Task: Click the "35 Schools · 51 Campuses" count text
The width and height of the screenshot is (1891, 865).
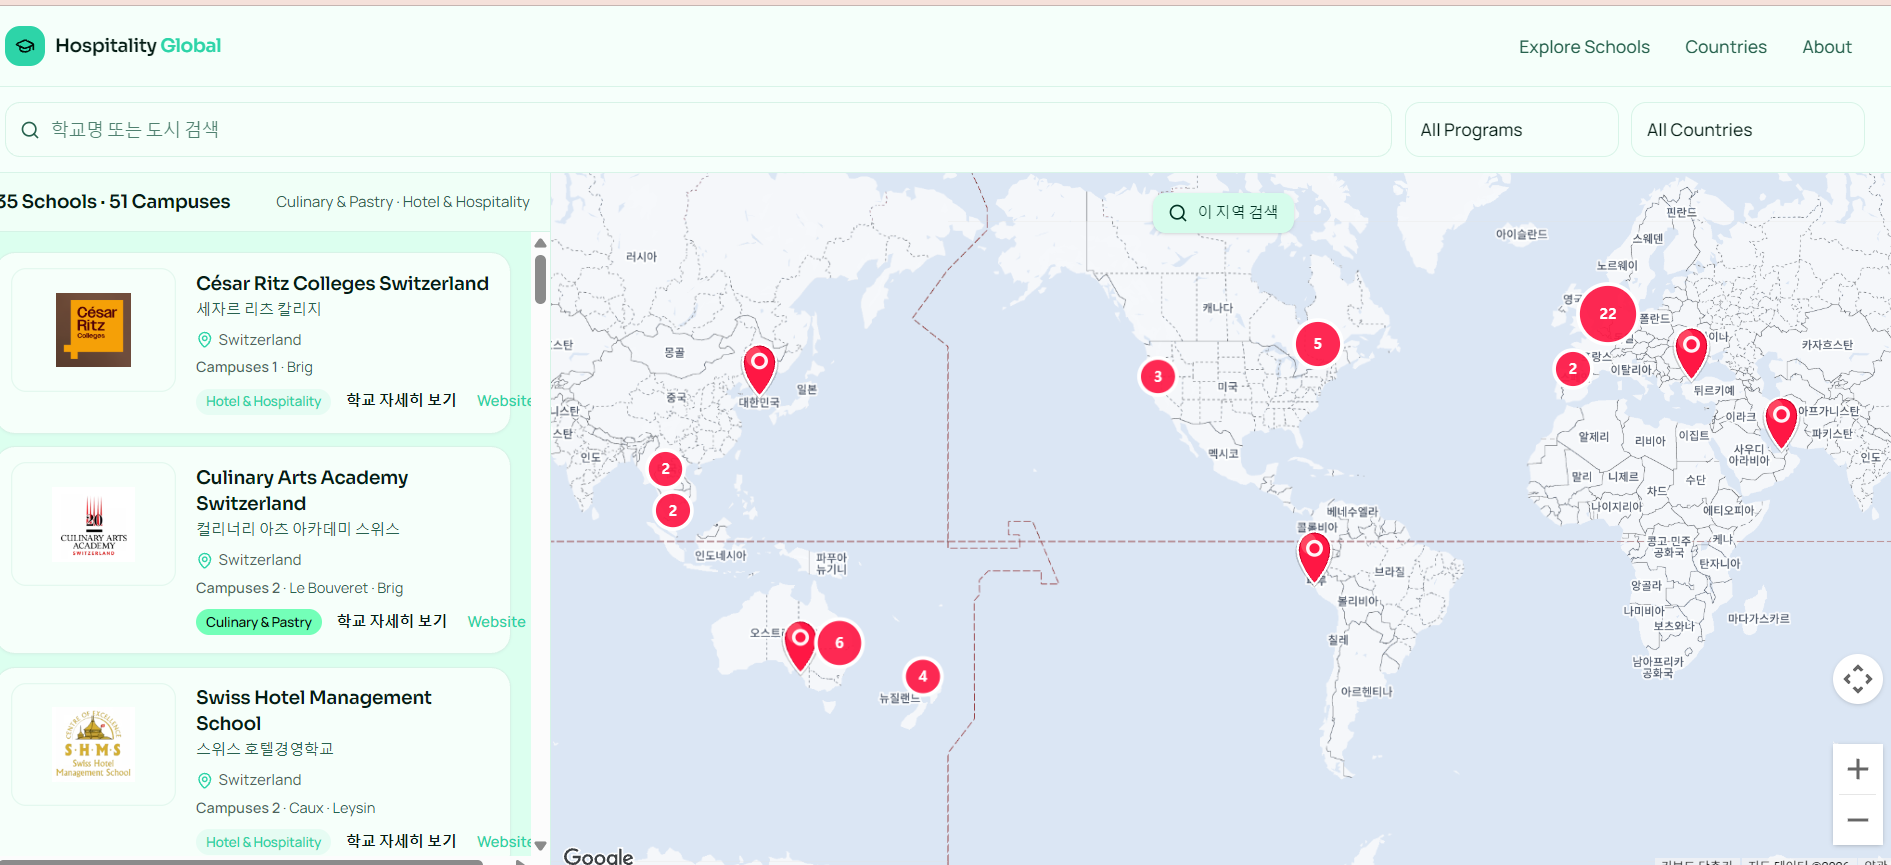Action: 115,201
